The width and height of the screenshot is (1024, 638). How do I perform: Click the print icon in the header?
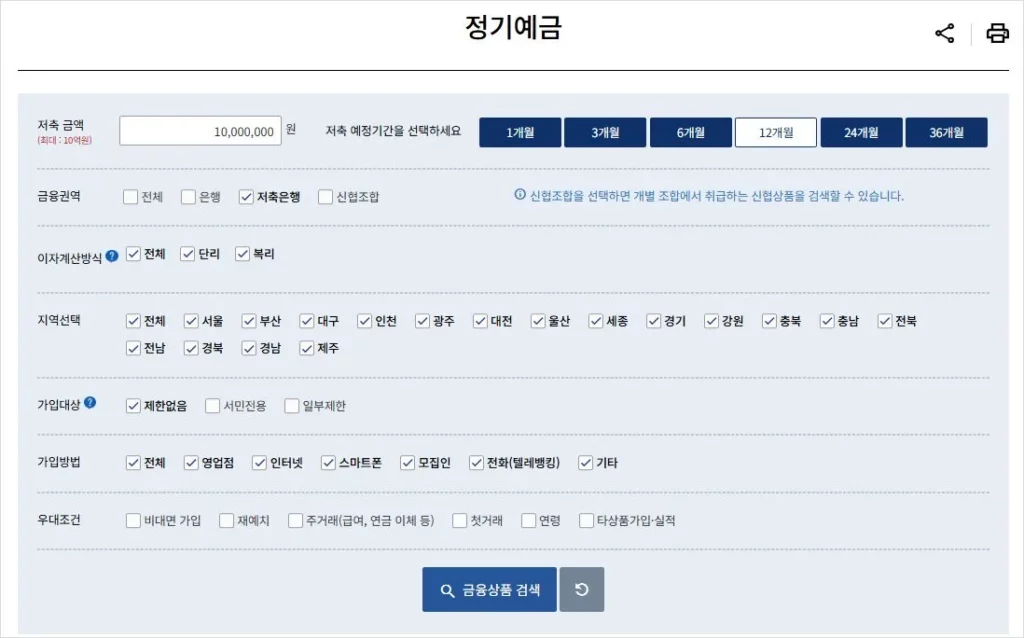[996, 33]
